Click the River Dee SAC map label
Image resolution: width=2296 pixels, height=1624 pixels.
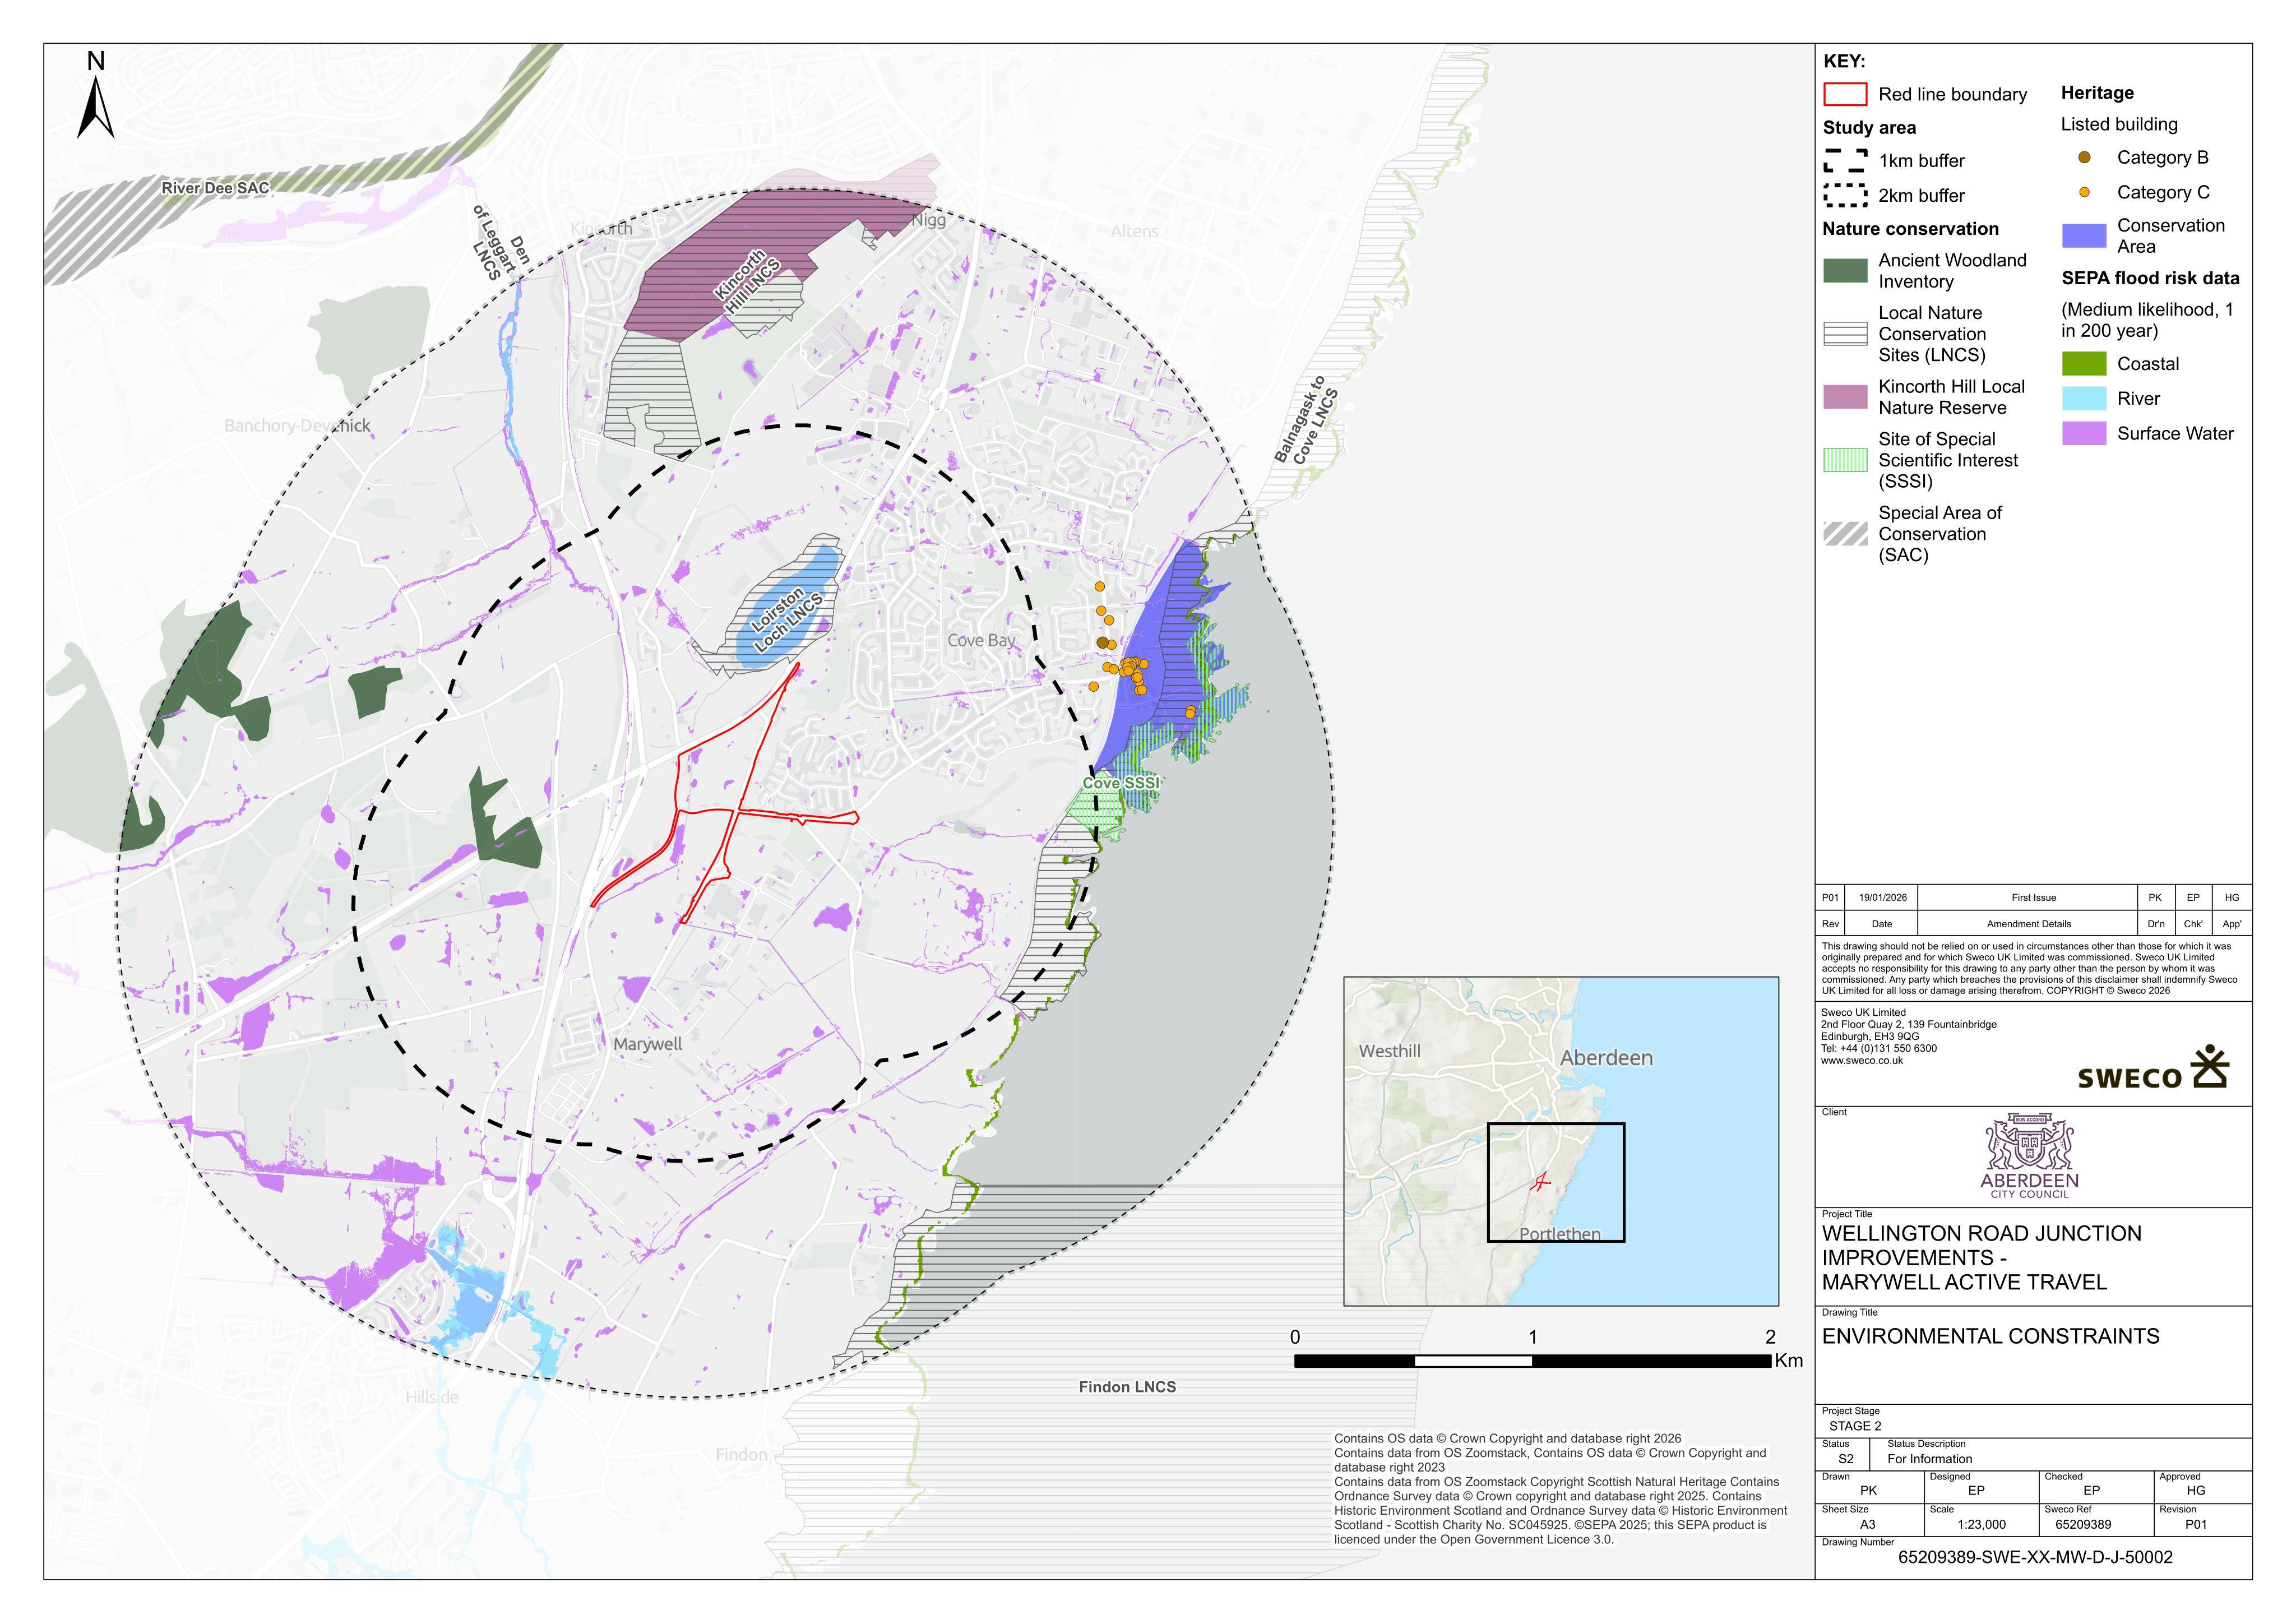pyautogui.click(x=215, y=188)
